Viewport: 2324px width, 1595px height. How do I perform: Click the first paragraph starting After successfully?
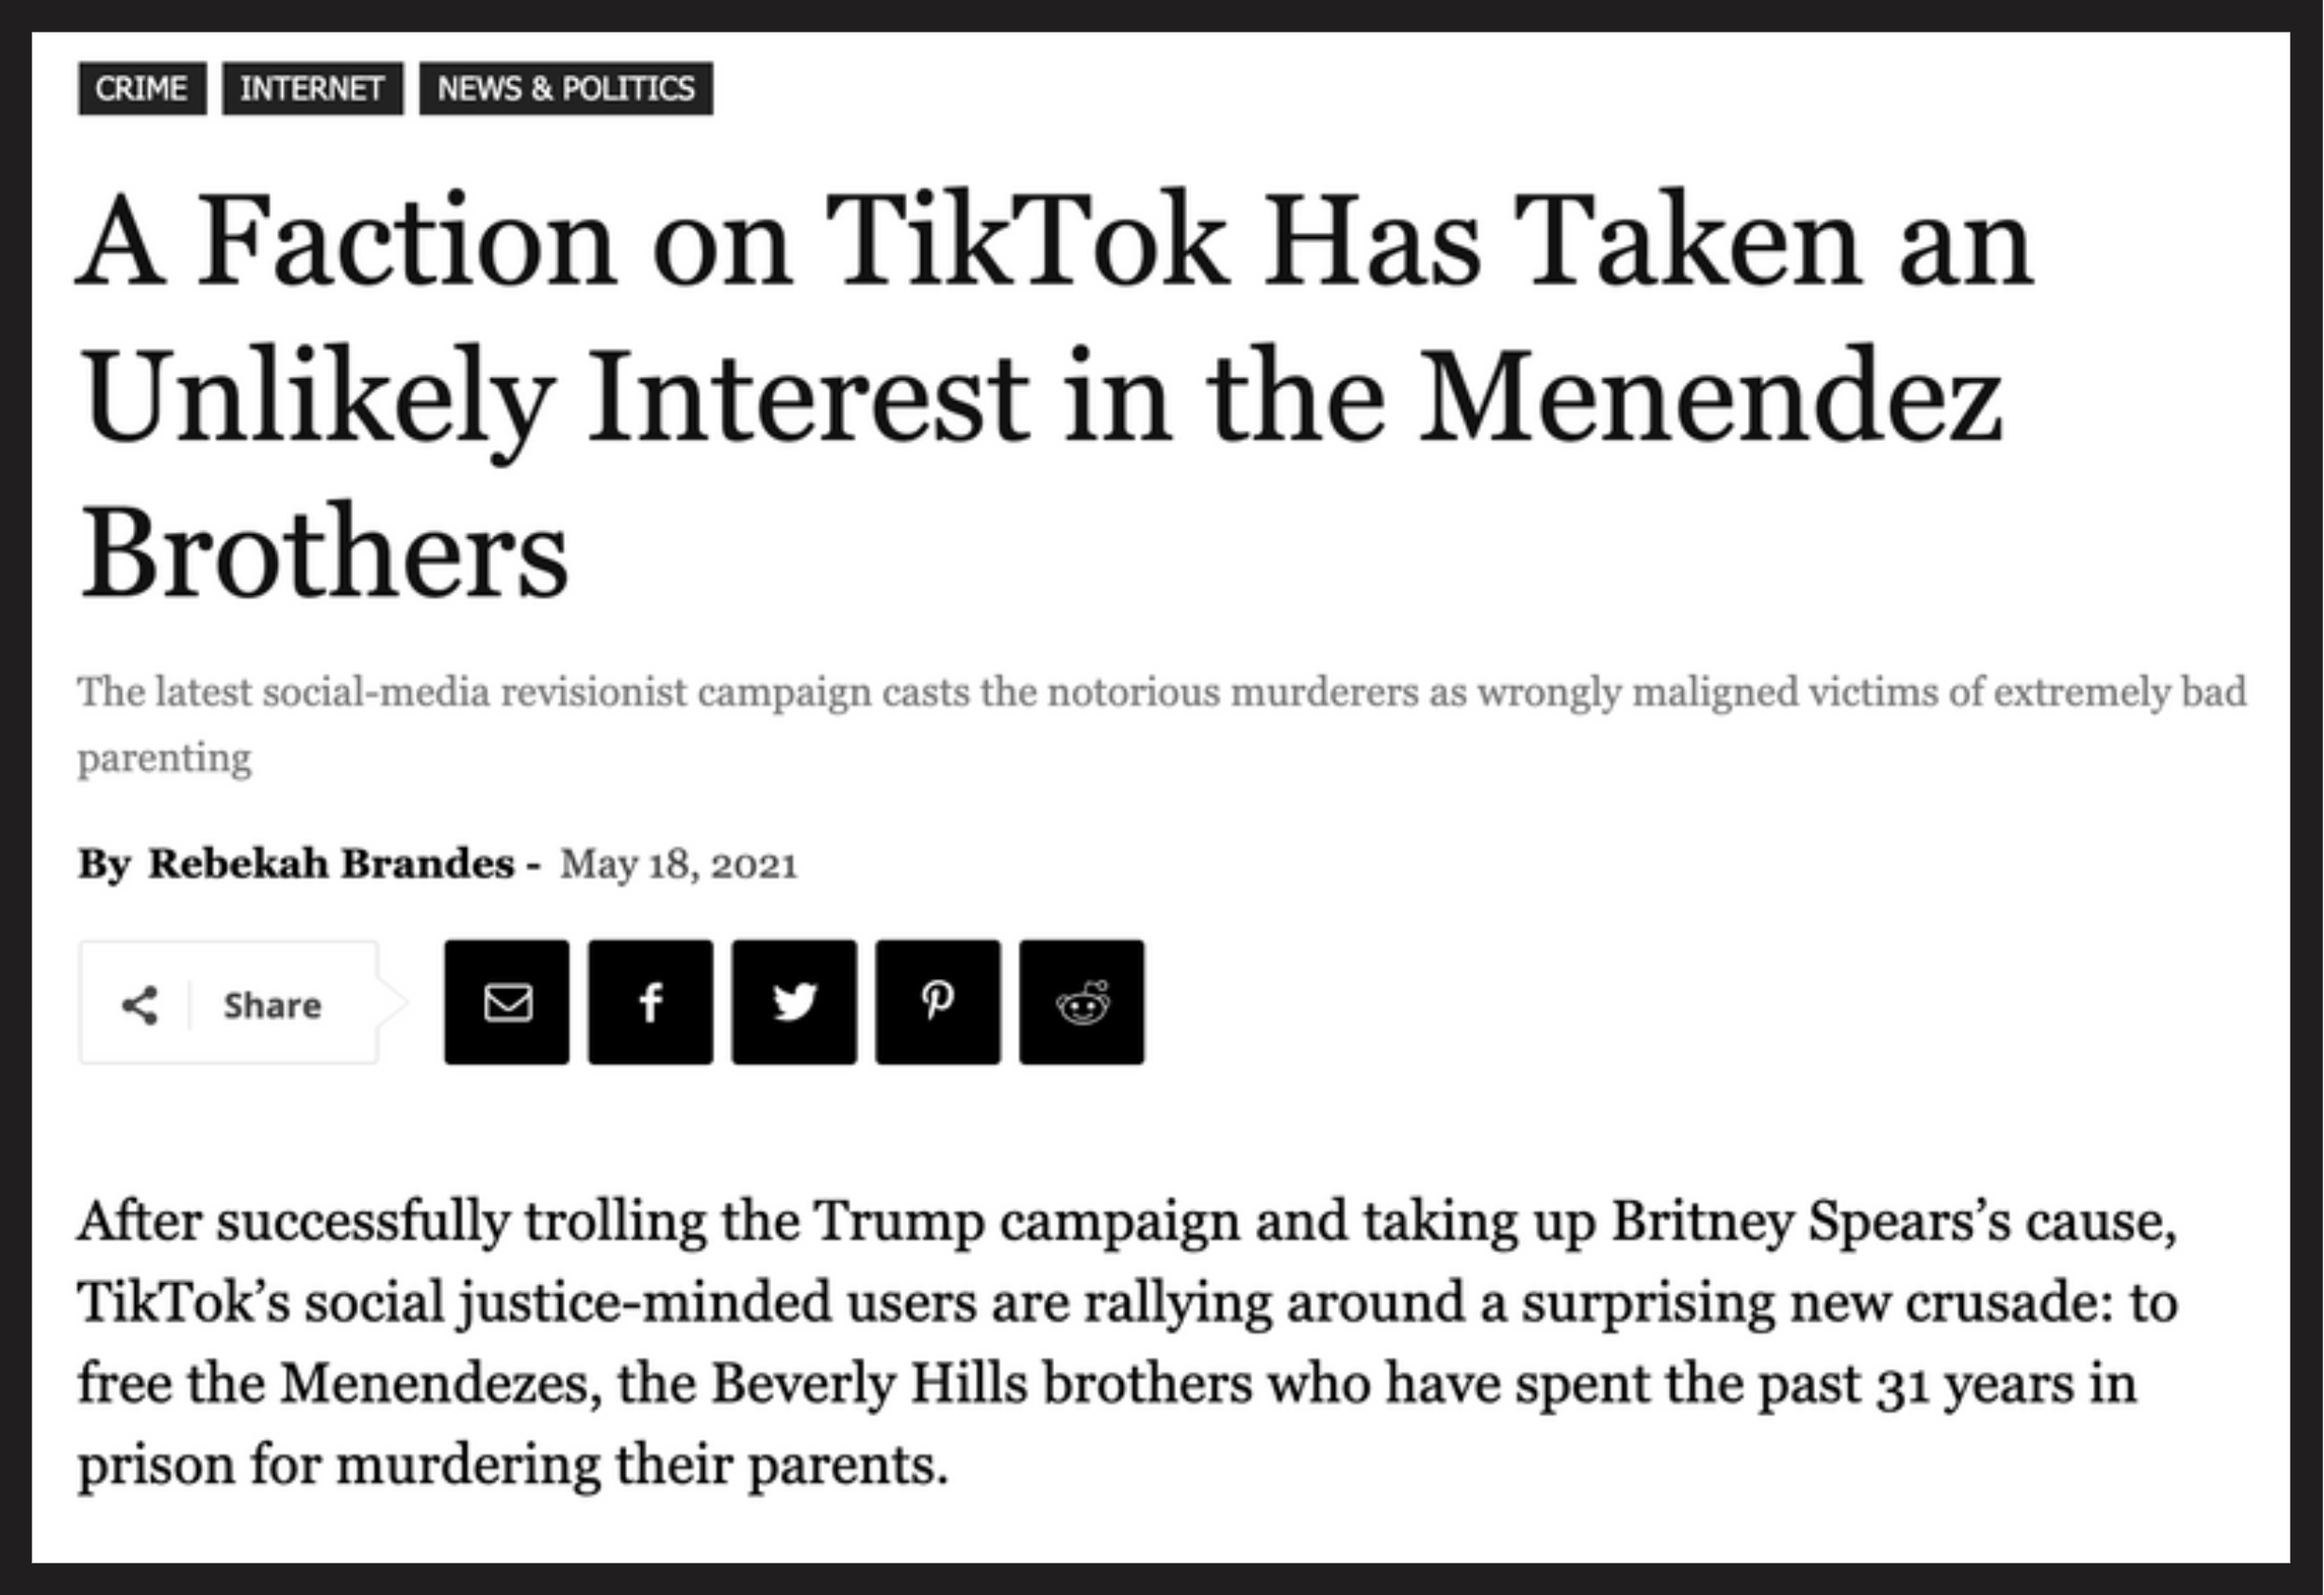click(x=1128, y=1343)
